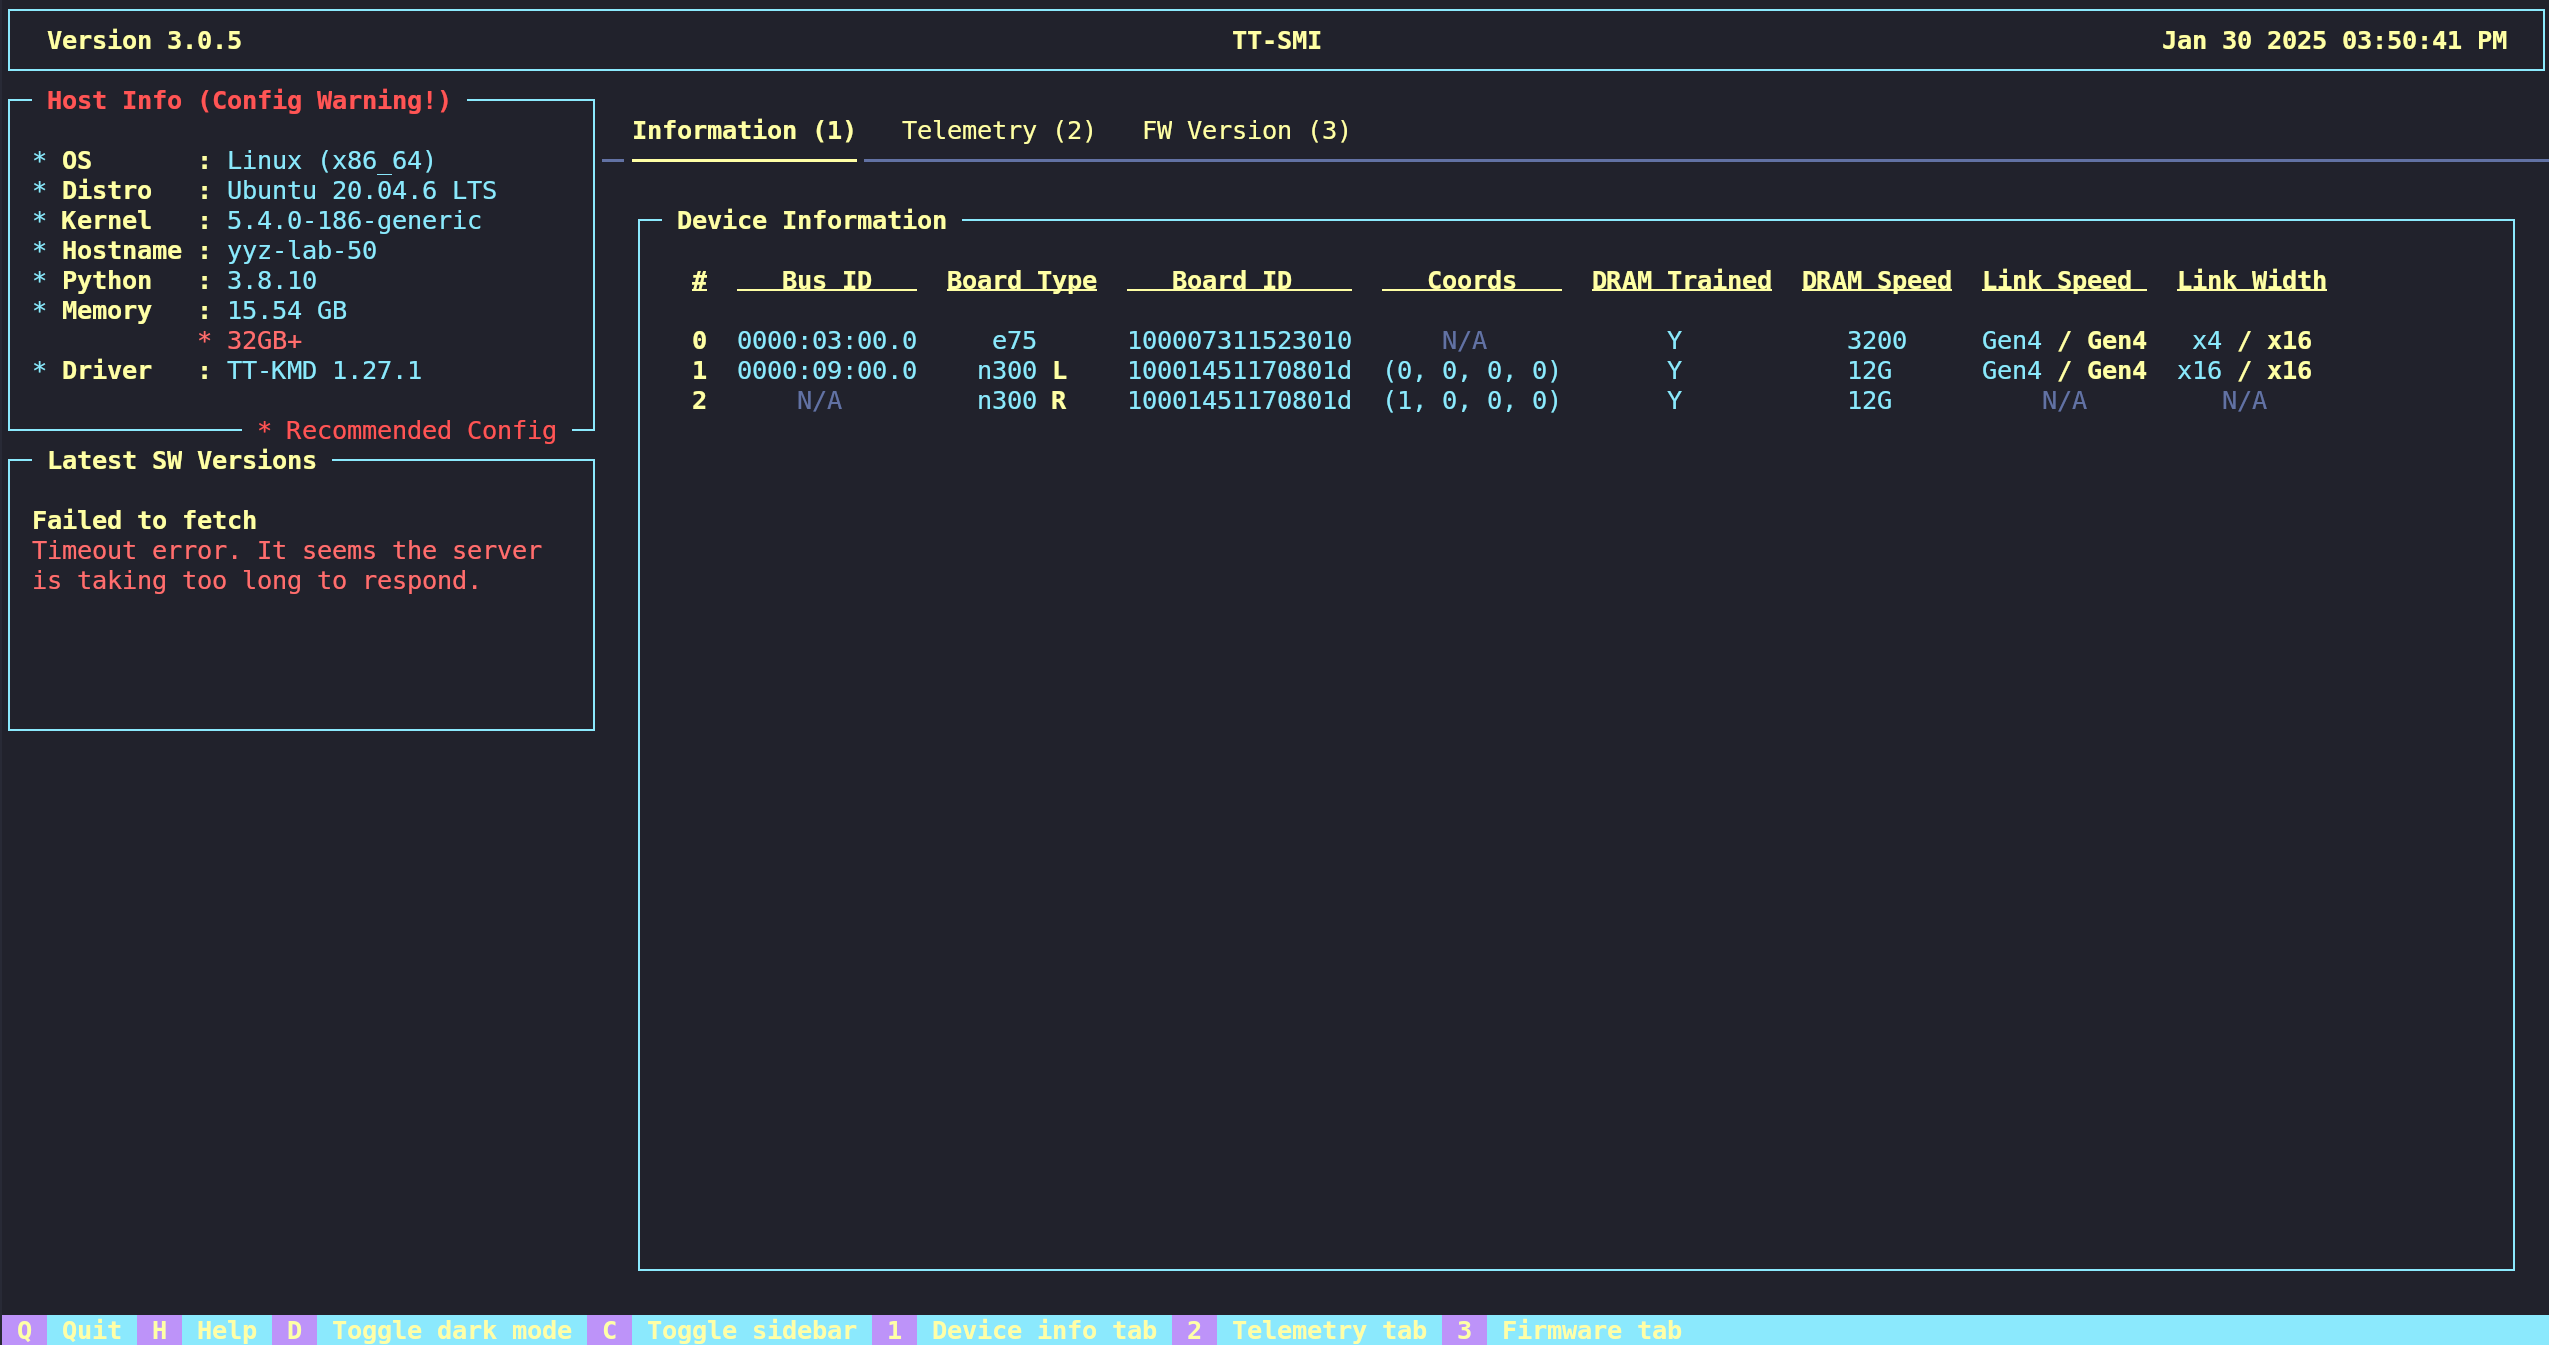
Task: Click coords (0, 0, 0, 0)
Action: point(1472,371)
